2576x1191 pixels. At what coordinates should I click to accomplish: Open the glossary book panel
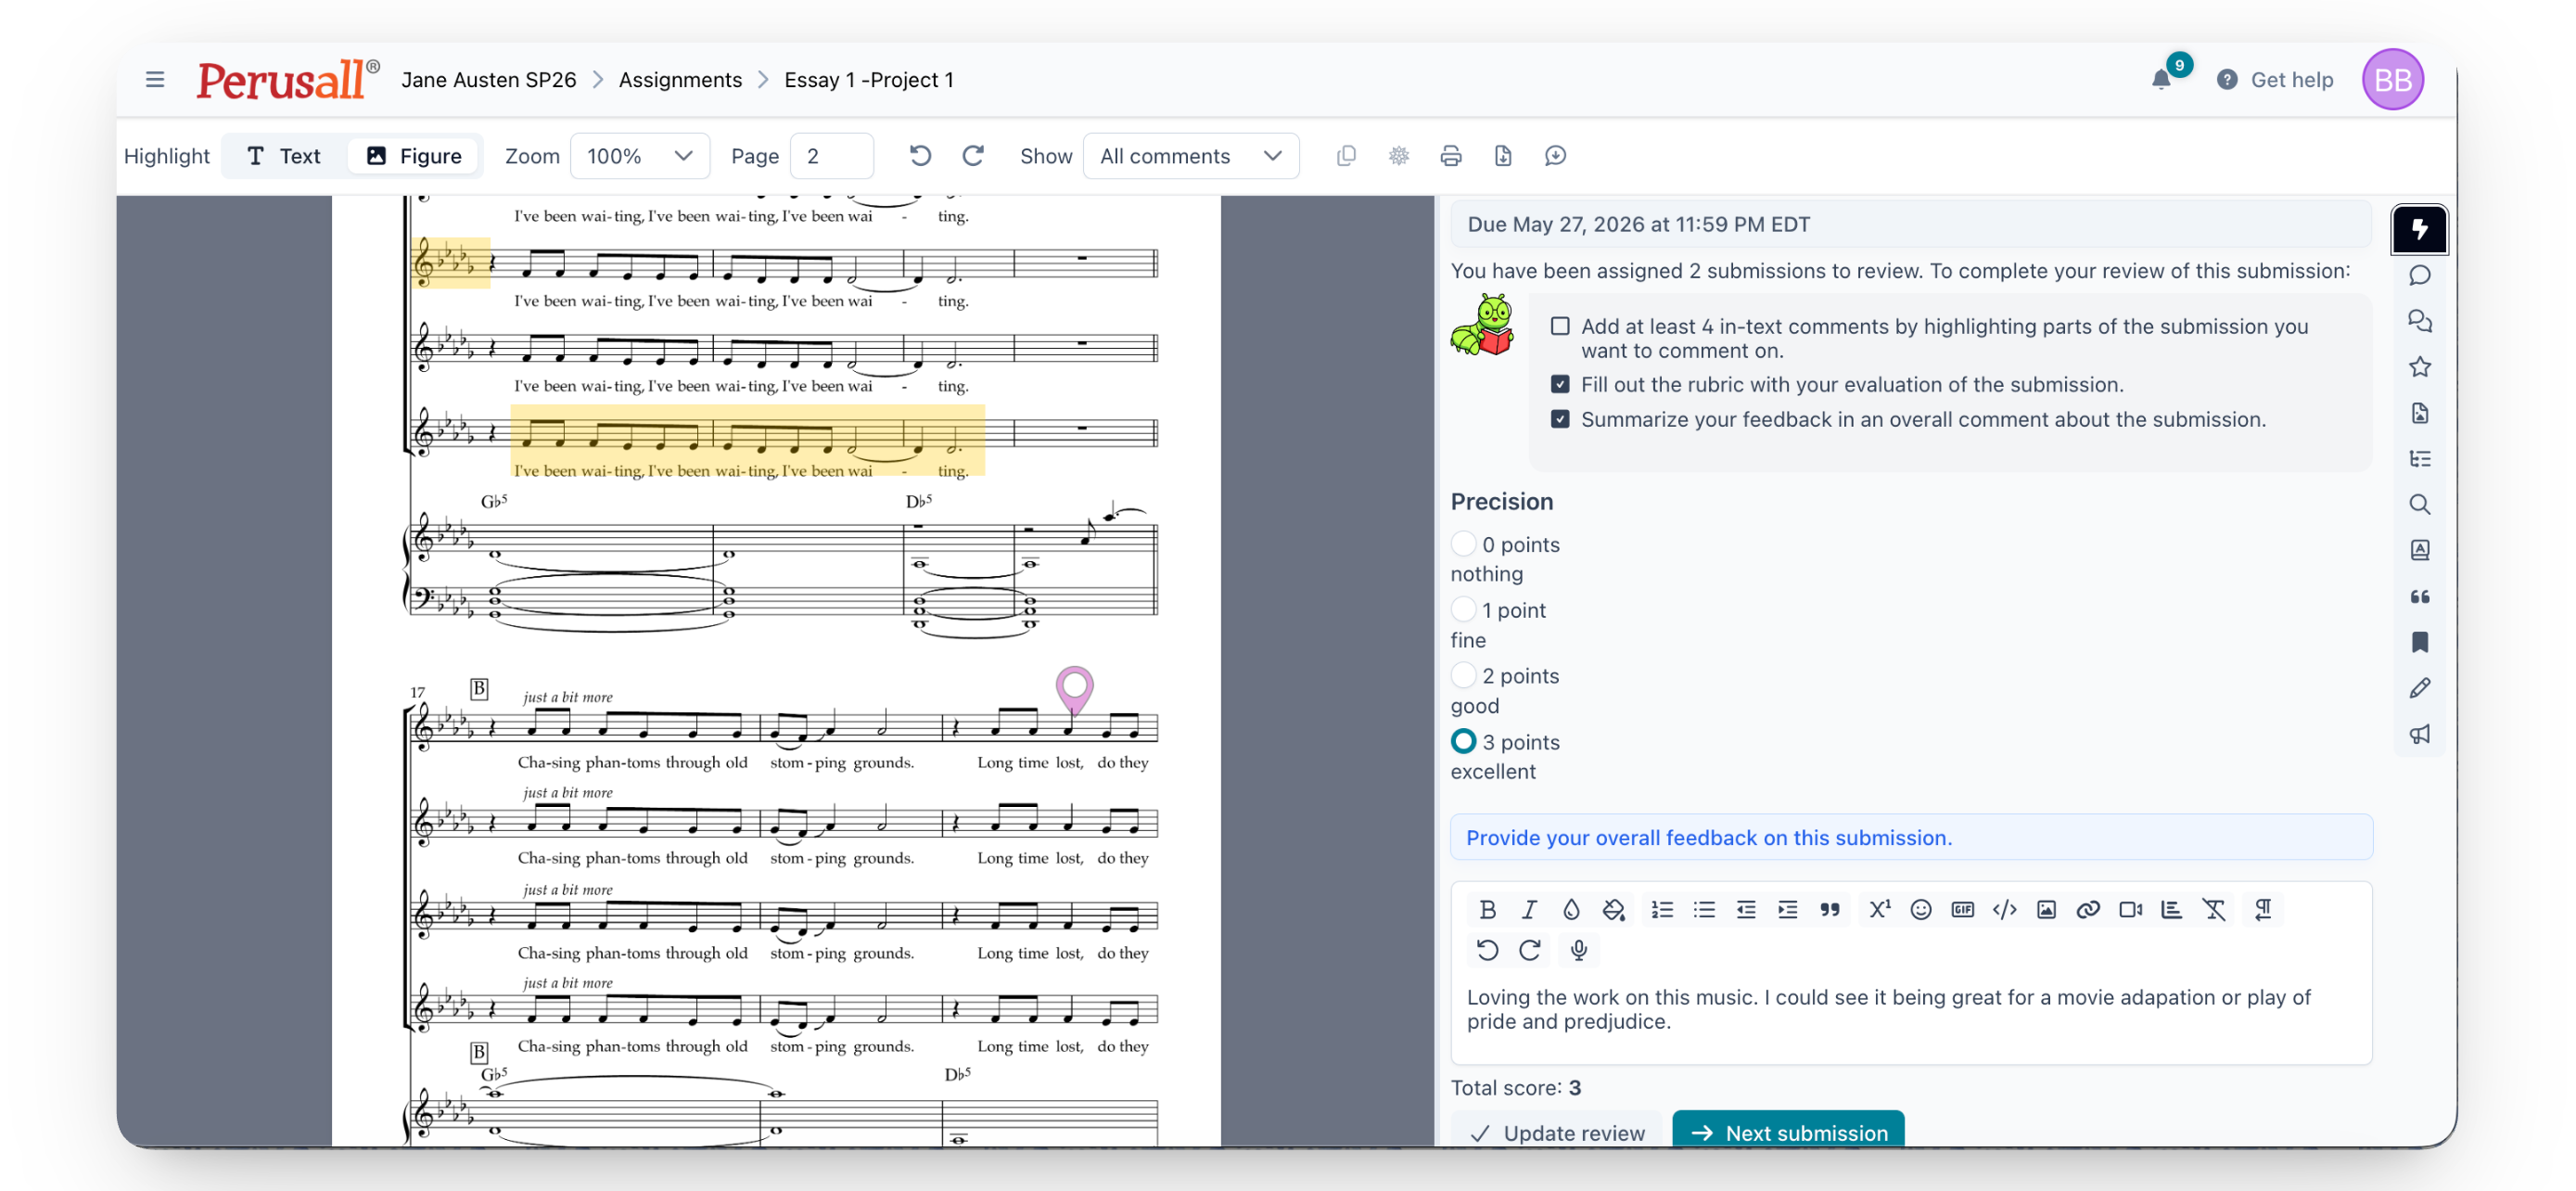(2419, 550)
